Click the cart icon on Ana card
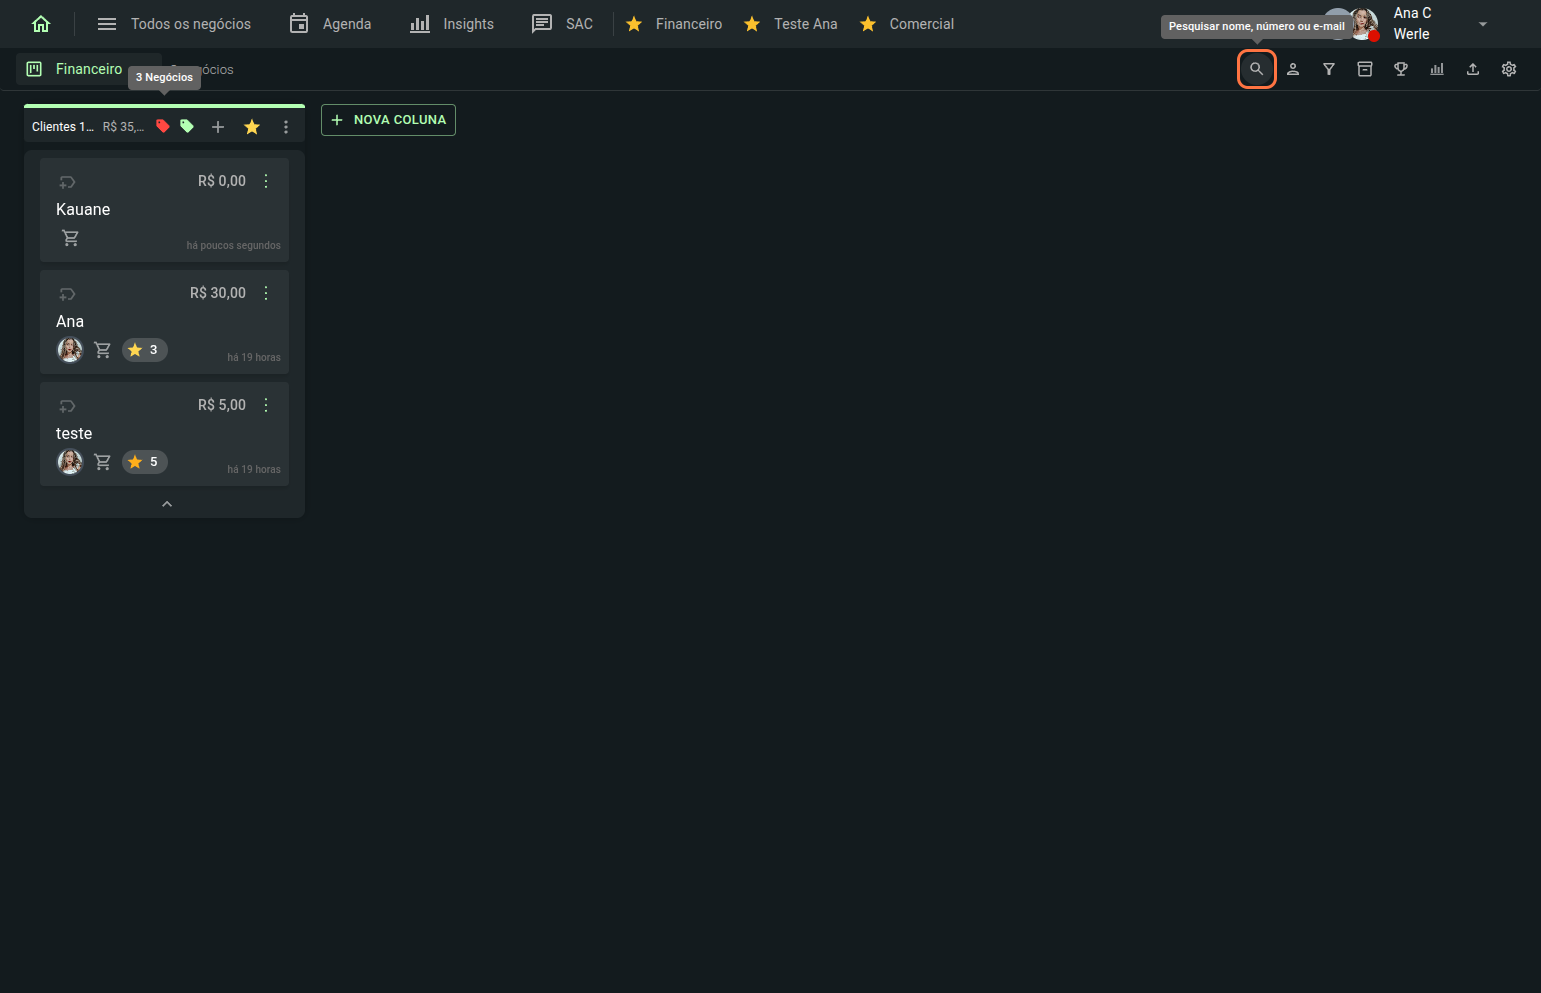The image size is (1541, 993). point(102,350)
